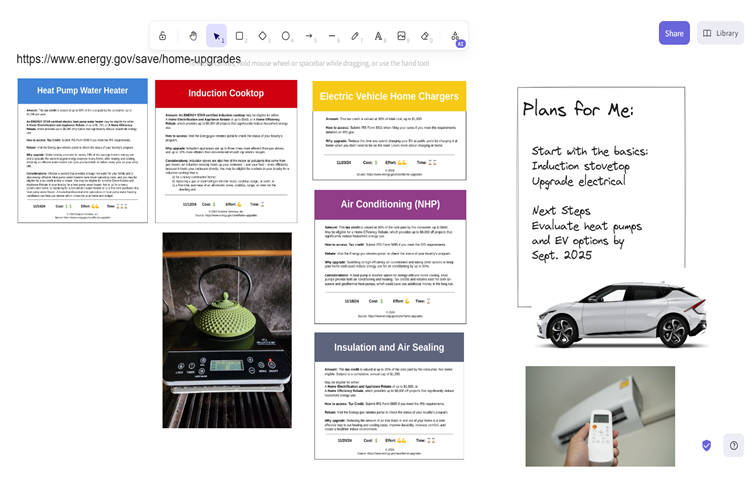The width and height of the screenshot is (746, 493).
Task: Select the Pencil draw tool
Action: (x=355, y=36)
